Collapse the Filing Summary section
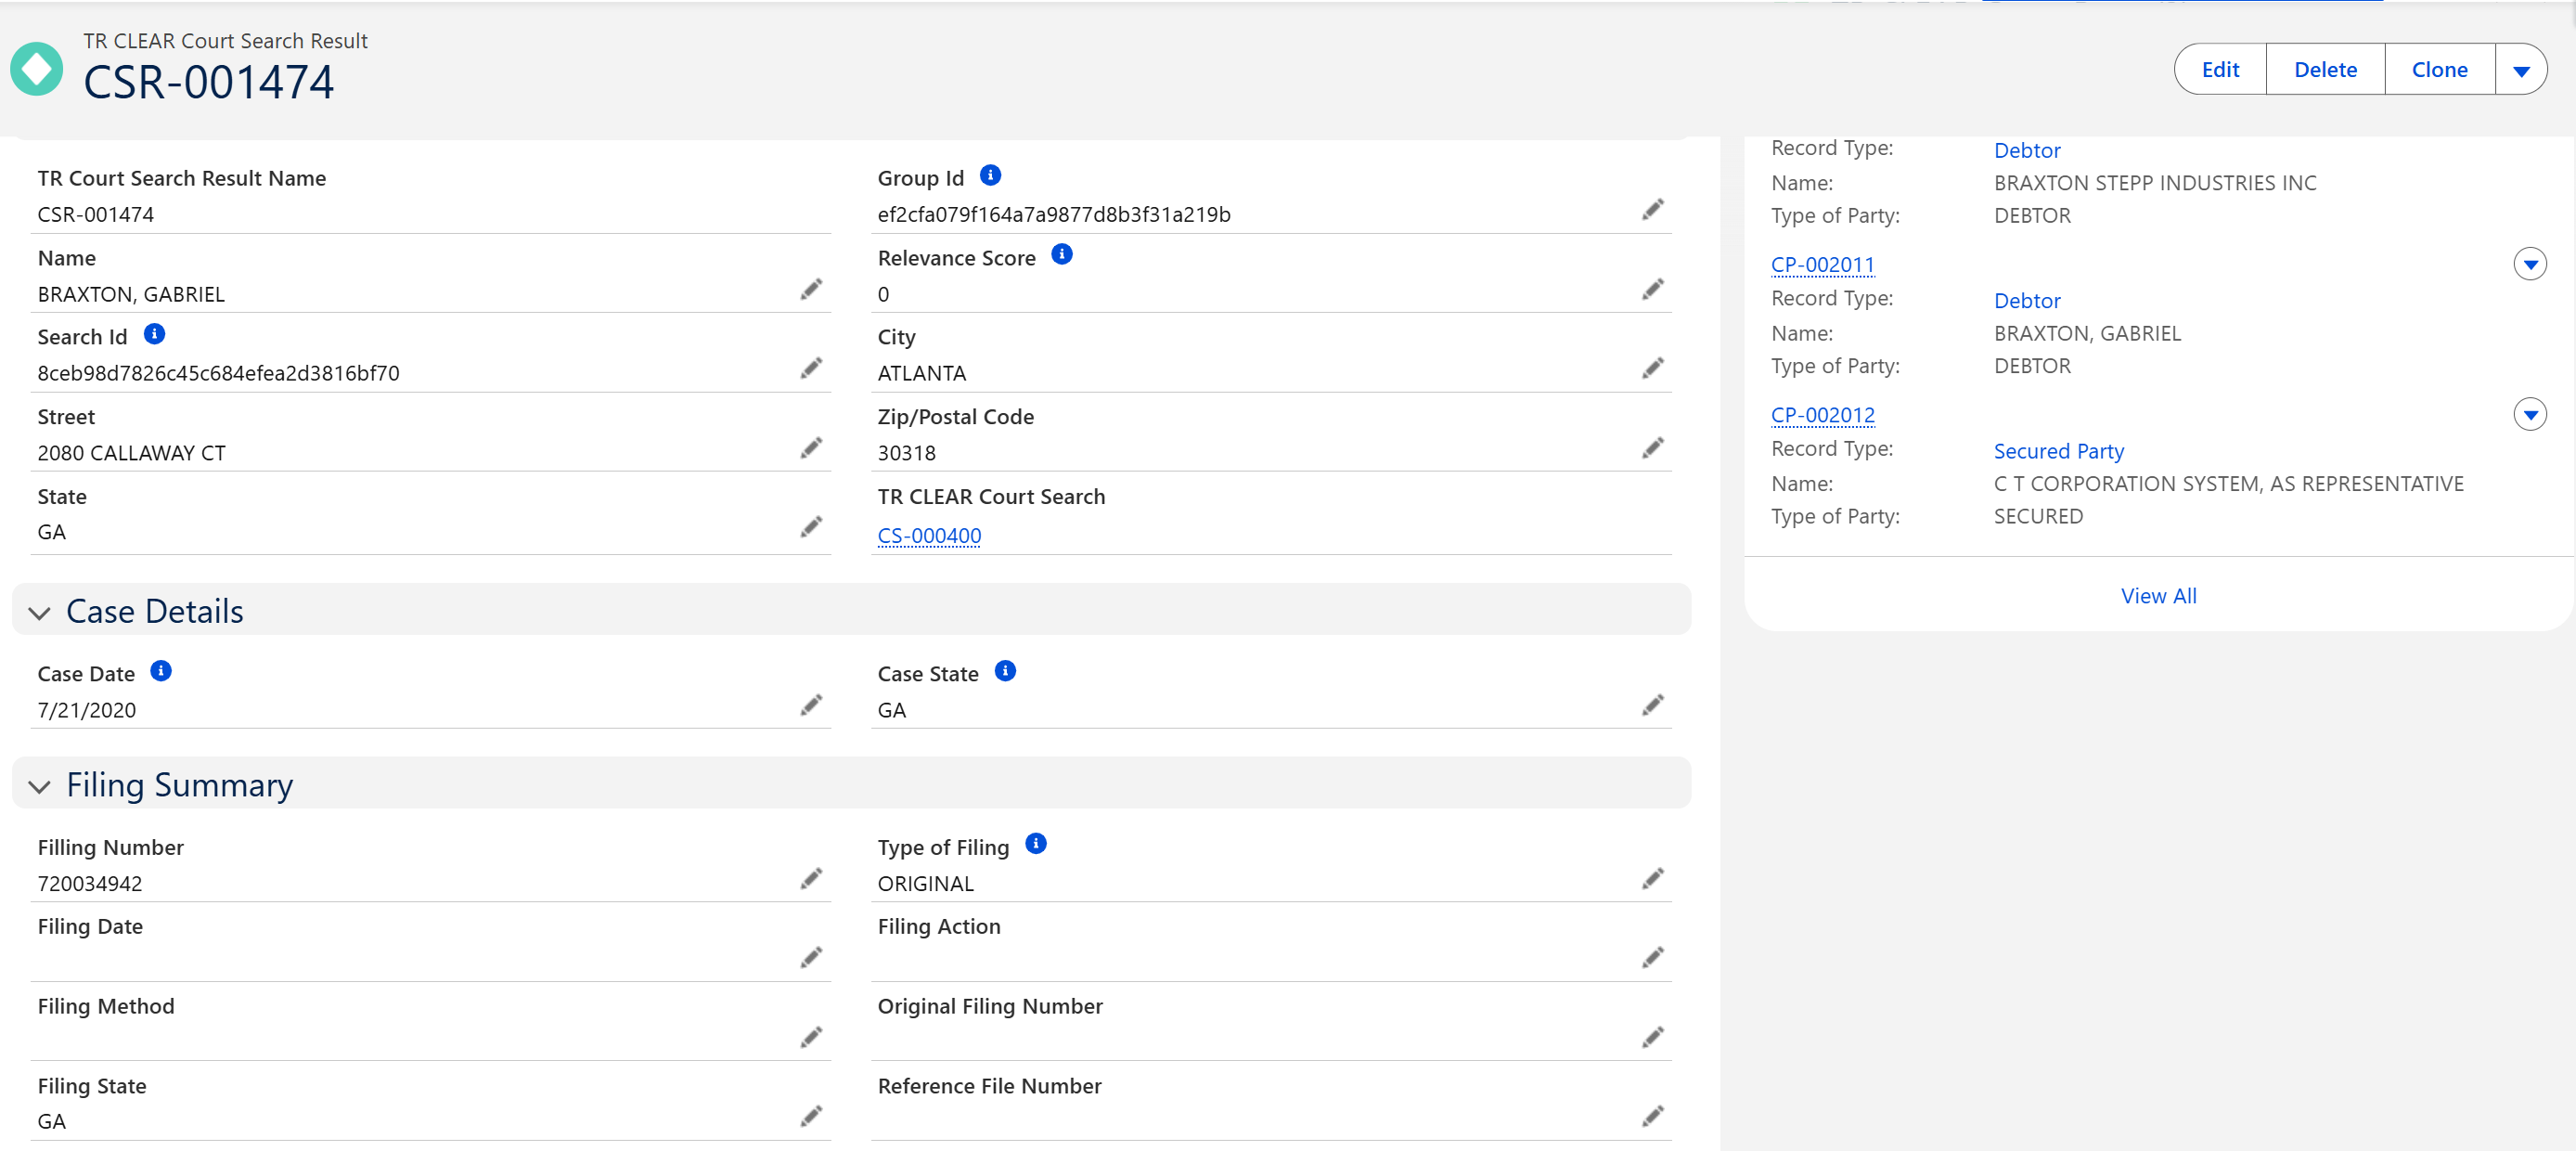Image resolution: width=2576 pixels, height=1151 pixels. click(39, 787)
